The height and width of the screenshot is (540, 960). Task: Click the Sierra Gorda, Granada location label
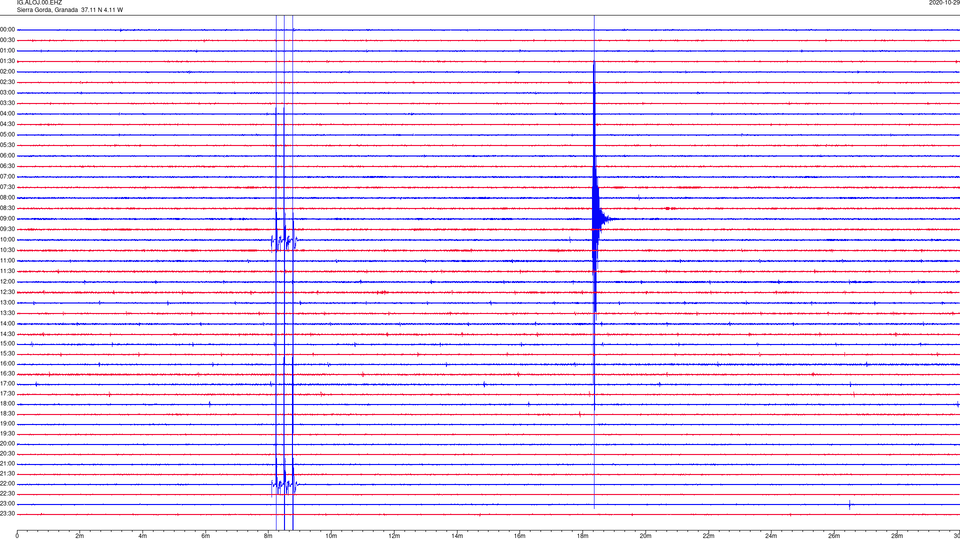click(48, 10)
